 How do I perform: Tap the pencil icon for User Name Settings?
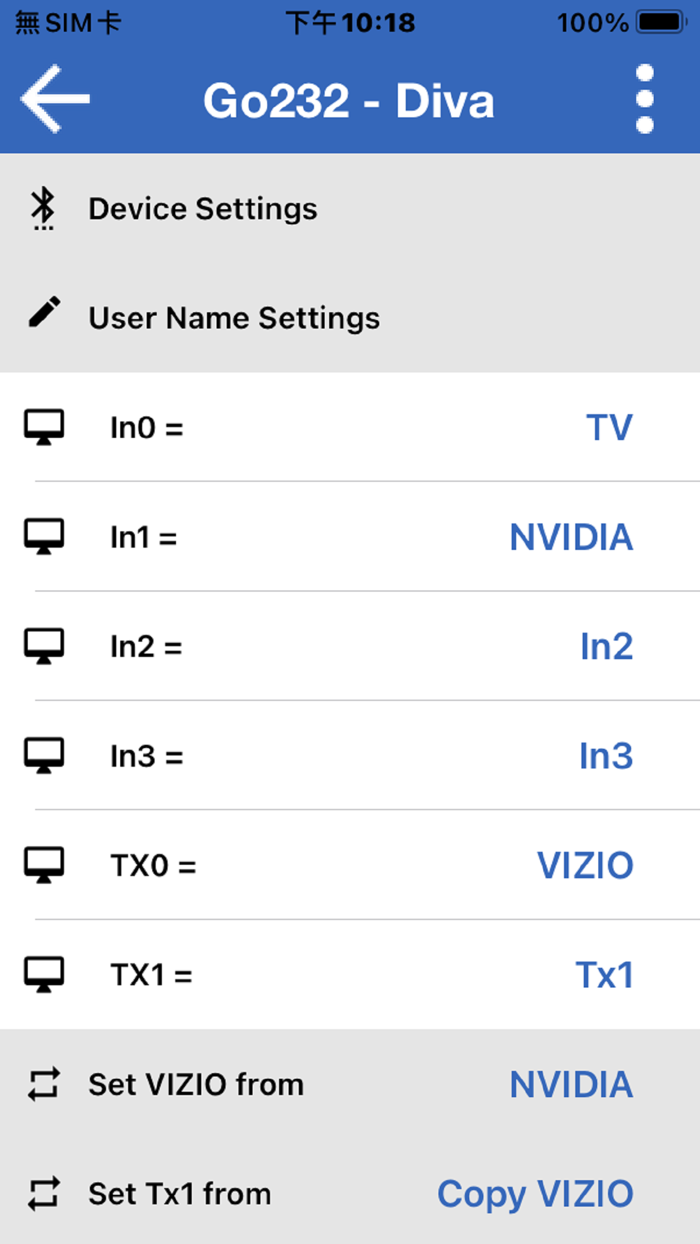43,315
